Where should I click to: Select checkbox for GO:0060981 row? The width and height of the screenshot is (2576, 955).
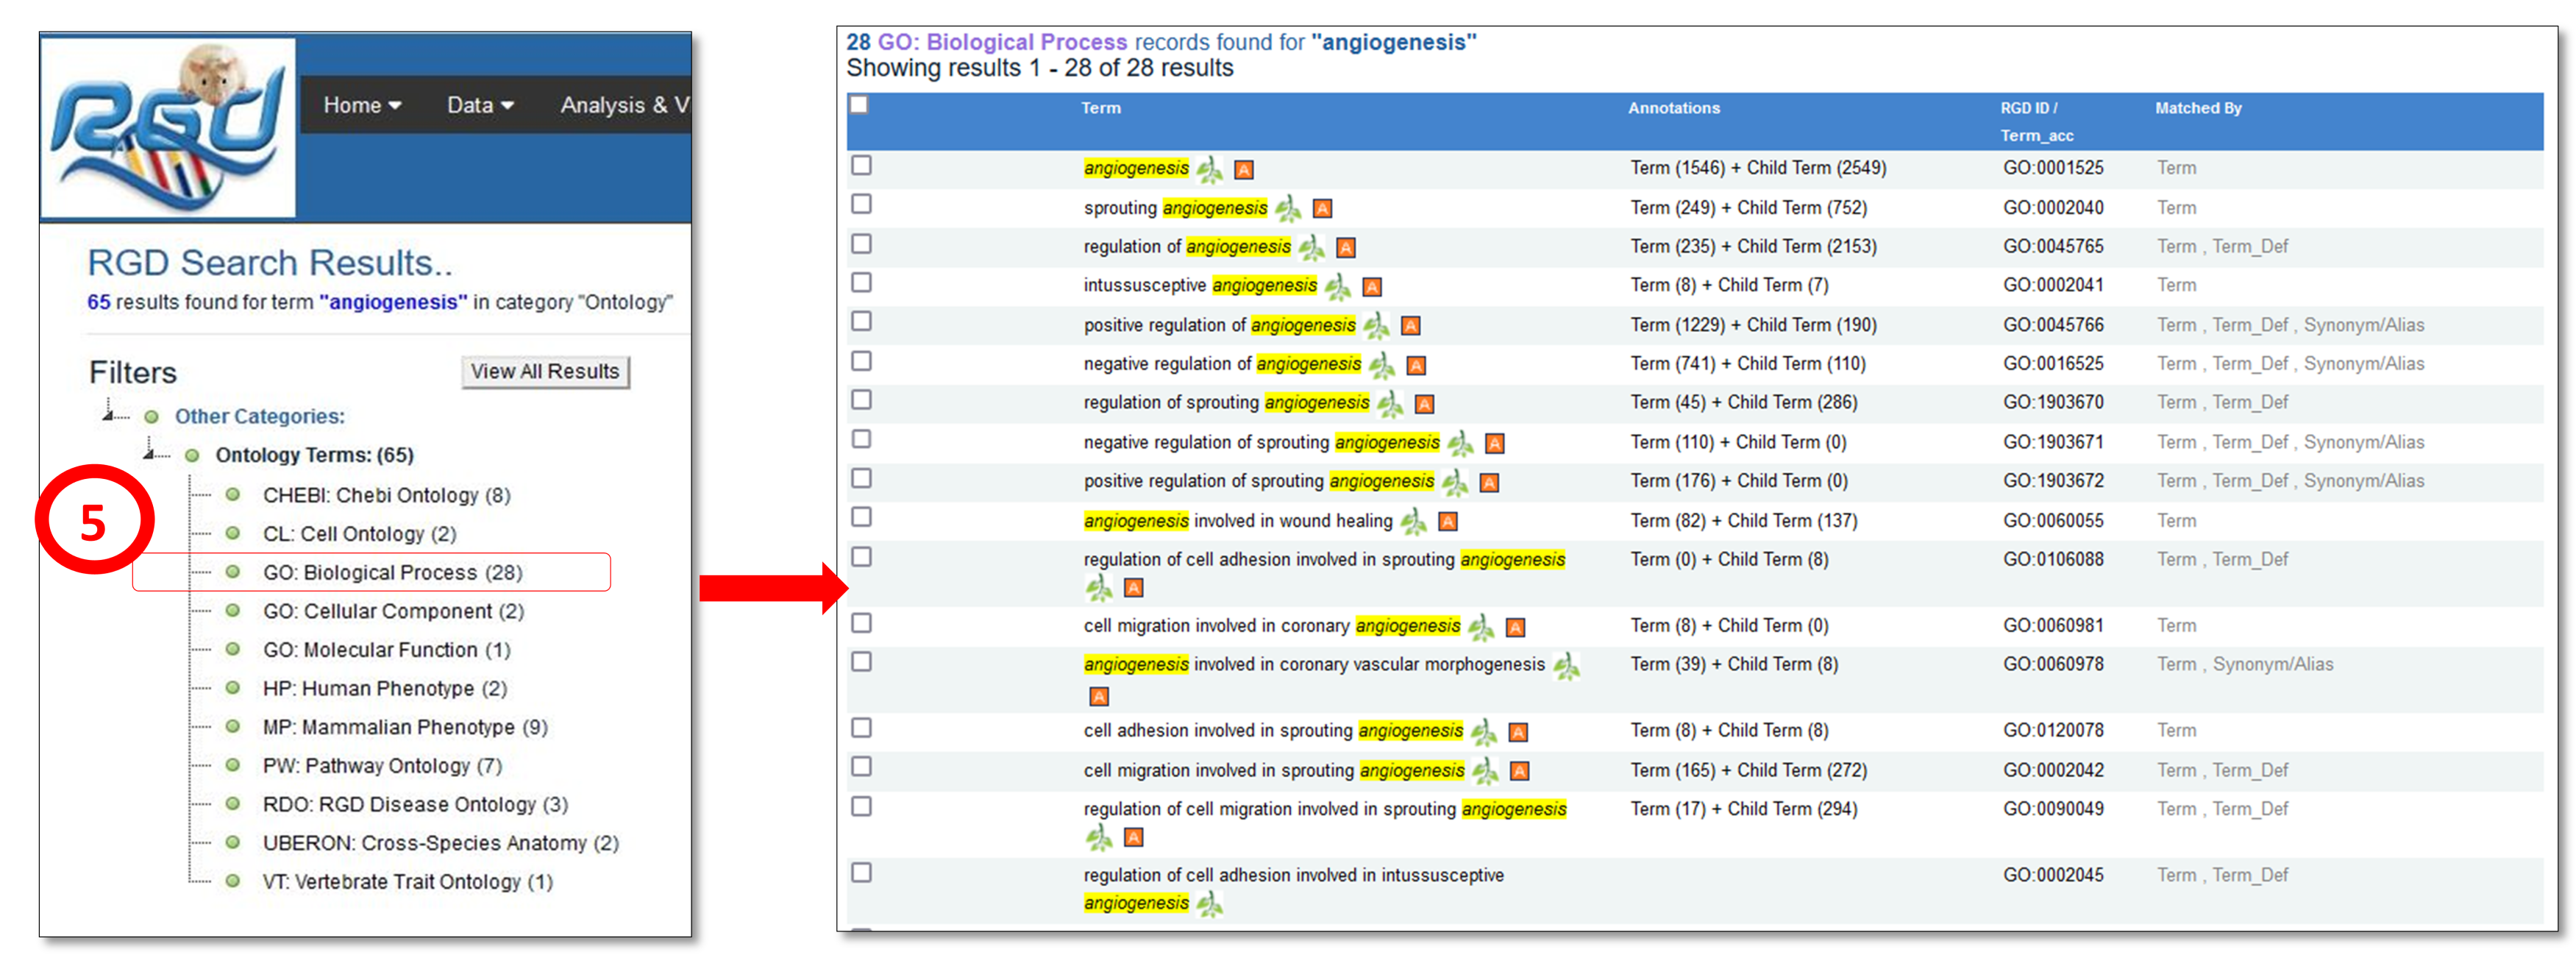pyautogui.click(x=861, y=623)
